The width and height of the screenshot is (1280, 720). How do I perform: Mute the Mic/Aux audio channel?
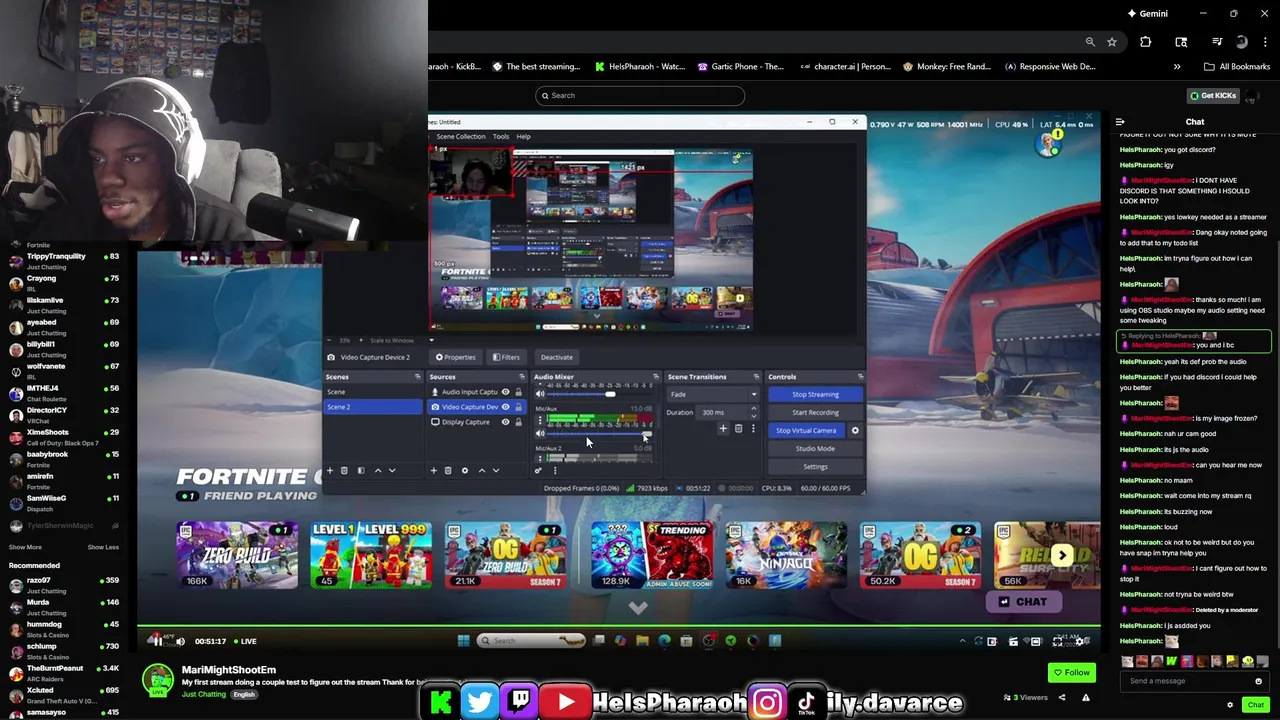(540, 433)
